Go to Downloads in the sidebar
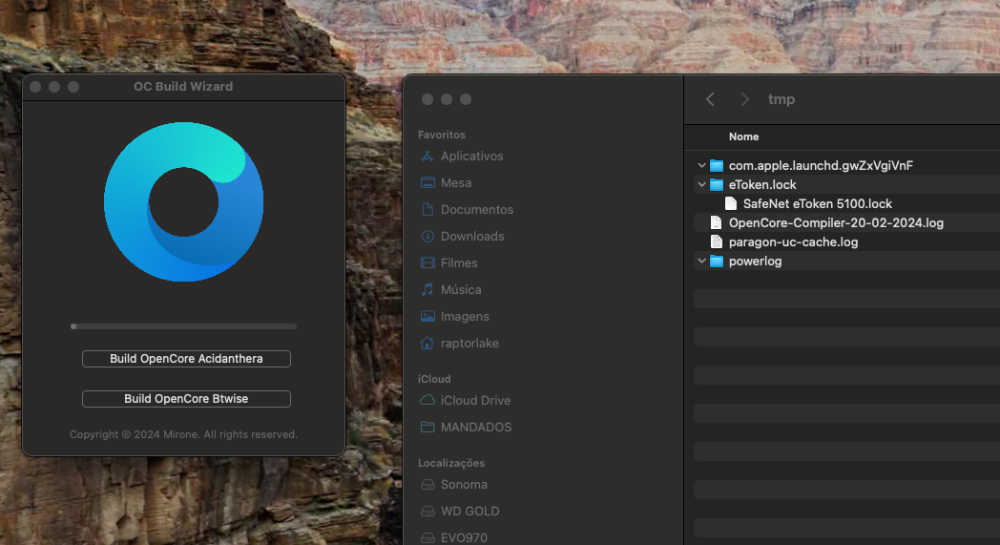Viewport: 1000px width, 545px height. point(462,236)
